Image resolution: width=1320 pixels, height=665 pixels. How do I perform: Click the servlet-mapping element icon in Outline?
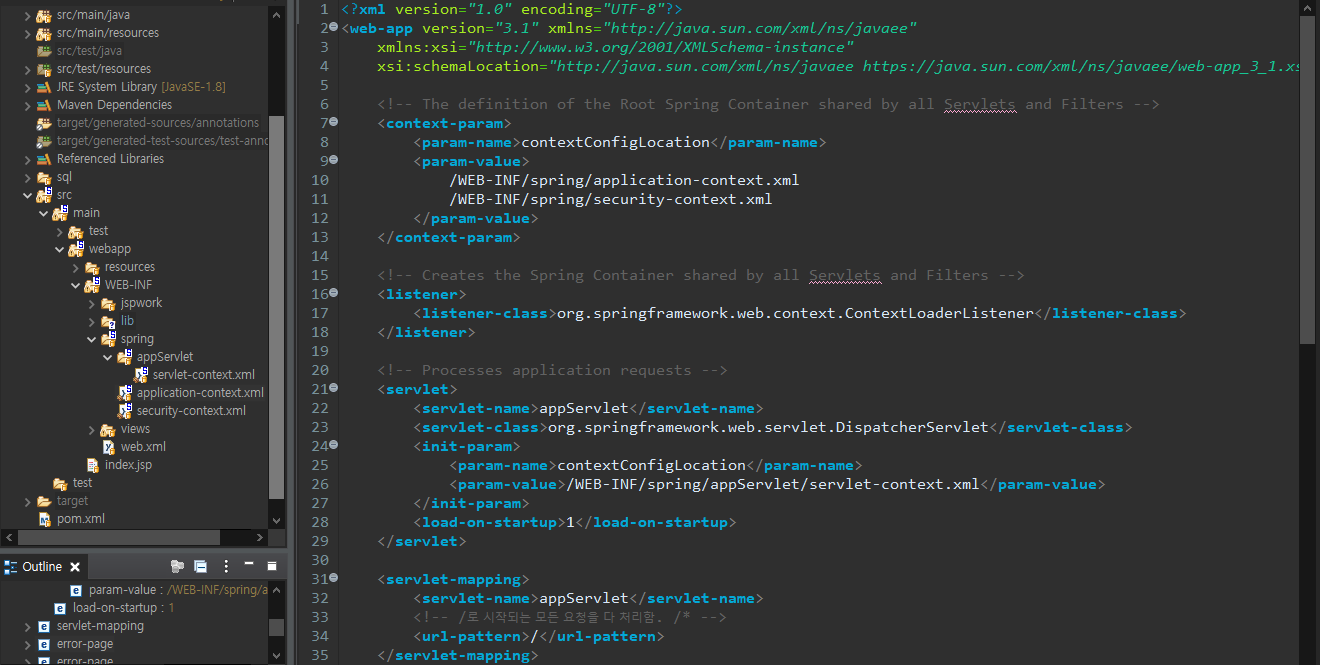pyautogui.click(x=44, y=626)
